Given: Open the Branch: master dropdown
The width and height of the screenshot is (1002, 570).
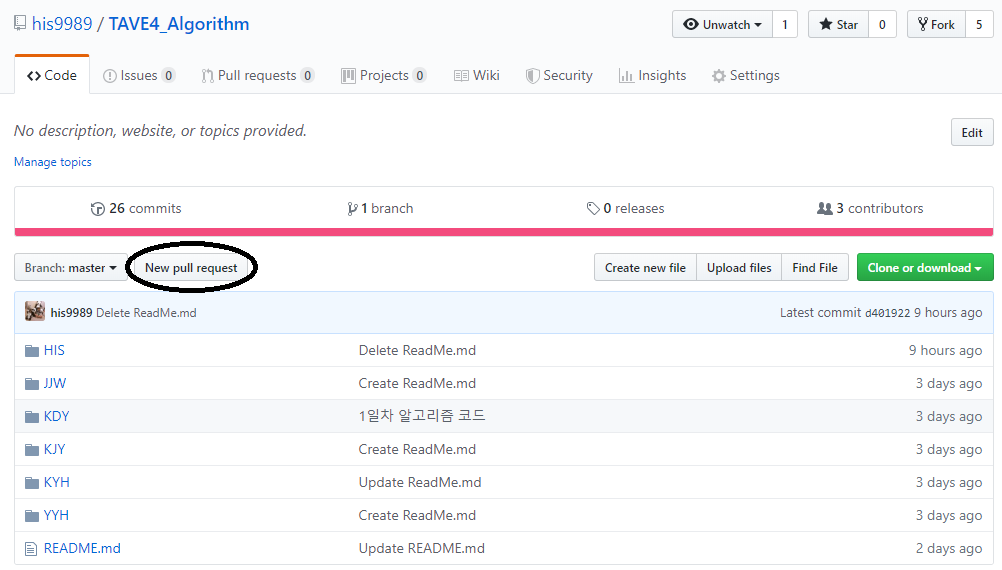Looking at the screenshot, I should tap(70, 268).
